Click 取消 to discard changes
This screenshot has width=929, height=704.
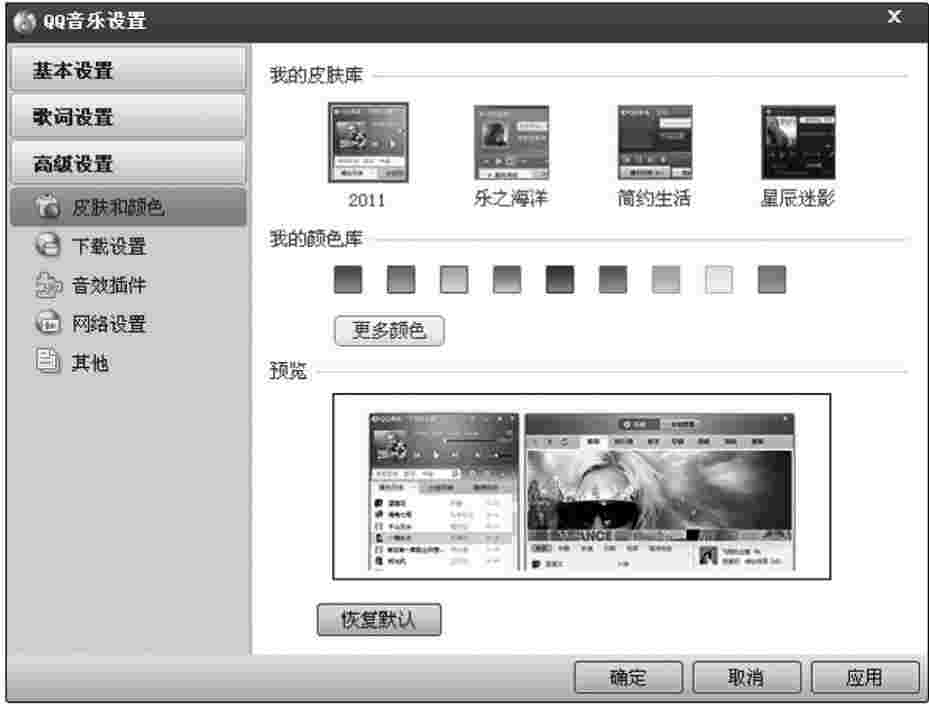pyautogui.click(x=747, y=677)
